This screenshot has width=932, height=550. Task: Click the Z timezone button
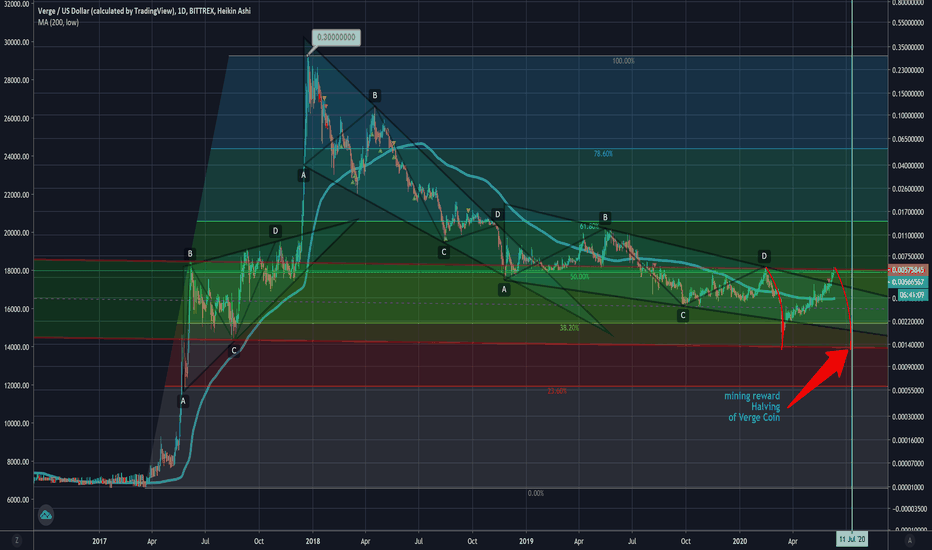[x=17, y=540]
